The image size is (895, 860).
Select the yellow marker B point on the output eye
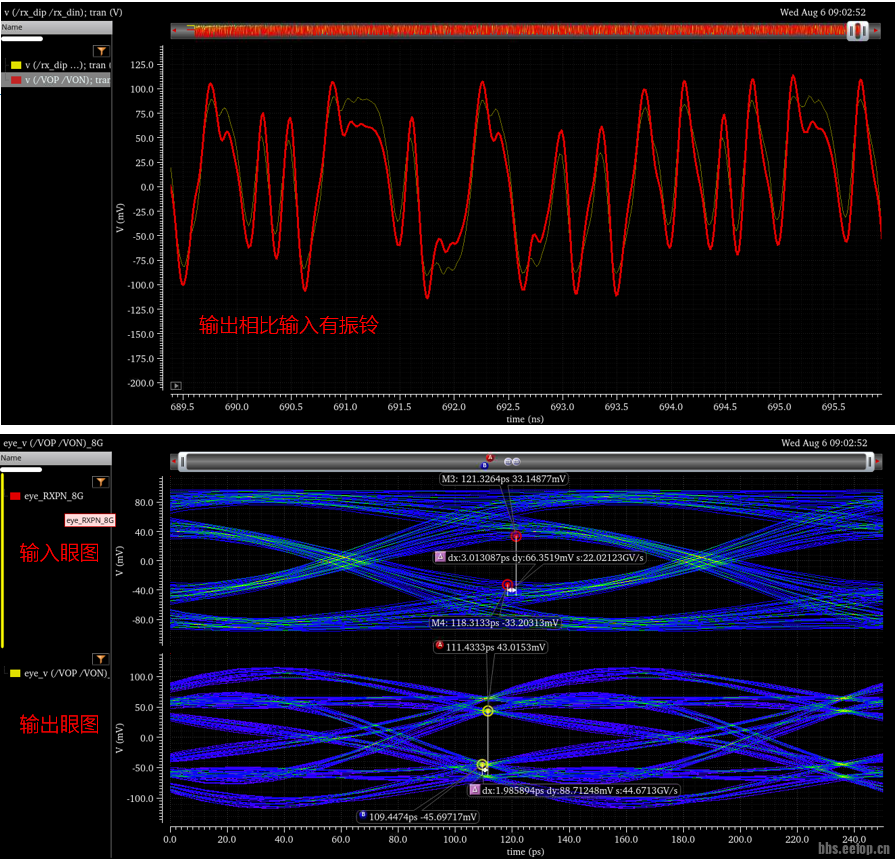pos(482,764)
